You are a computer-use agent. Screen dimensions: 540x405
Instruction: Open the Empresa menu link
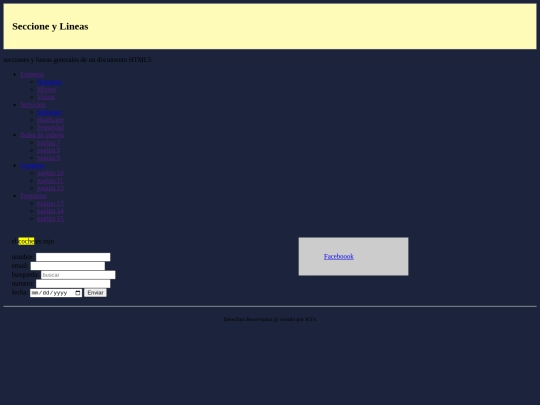click(32, 74)
